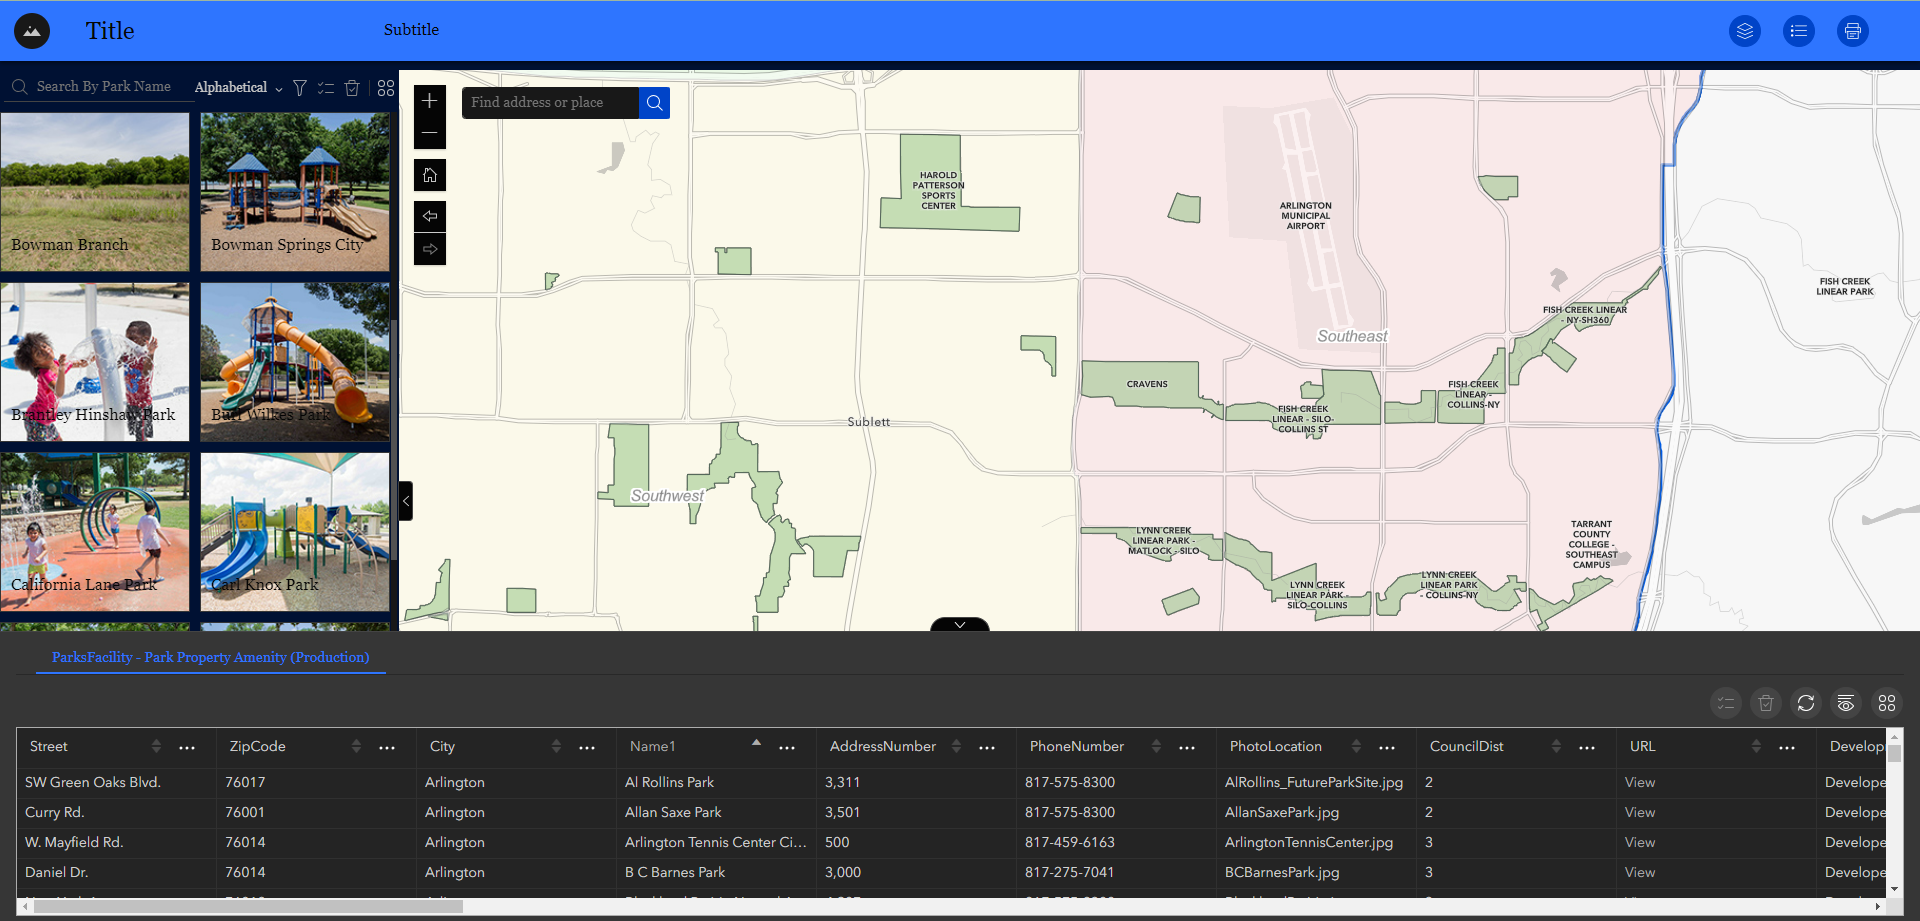This screenshot has height=921, width=1920.
Task: Open the layers panel in the header
Action: pyautogui.click(x=1746, y=31)
